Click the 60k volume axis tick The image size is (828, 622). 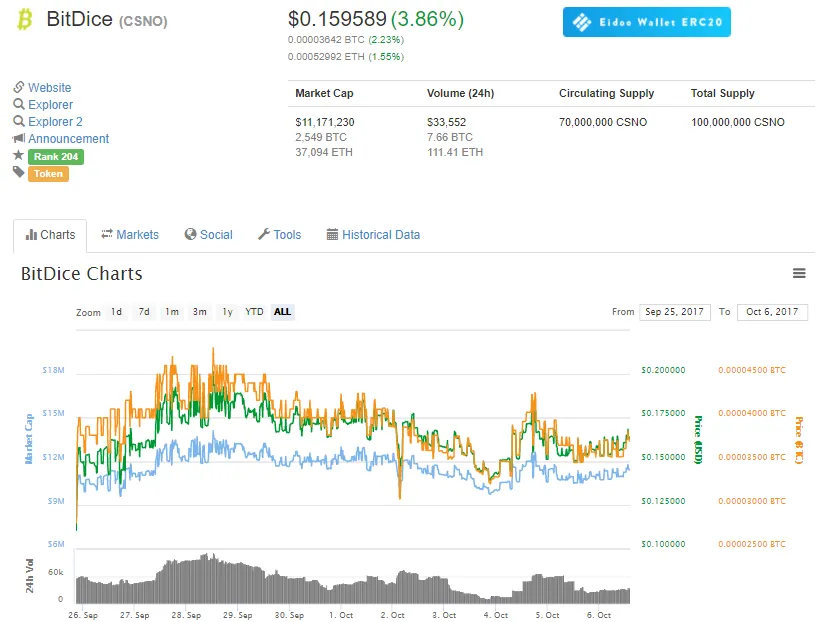[x=55, y=572]
